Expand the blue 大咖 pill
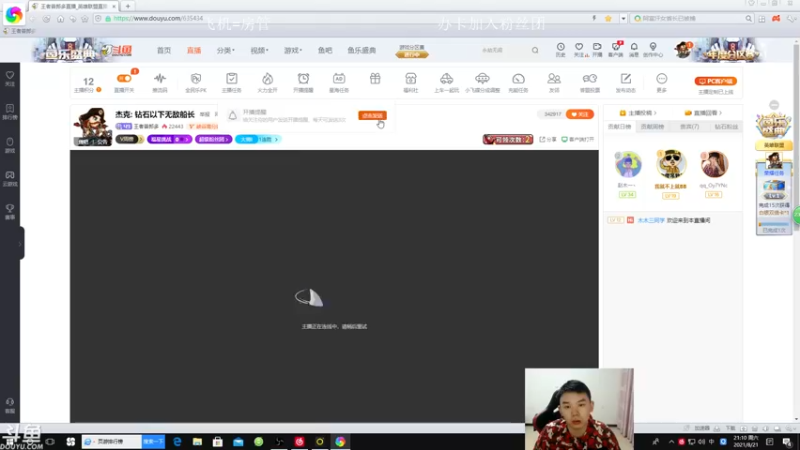 (x=258, y=139)
